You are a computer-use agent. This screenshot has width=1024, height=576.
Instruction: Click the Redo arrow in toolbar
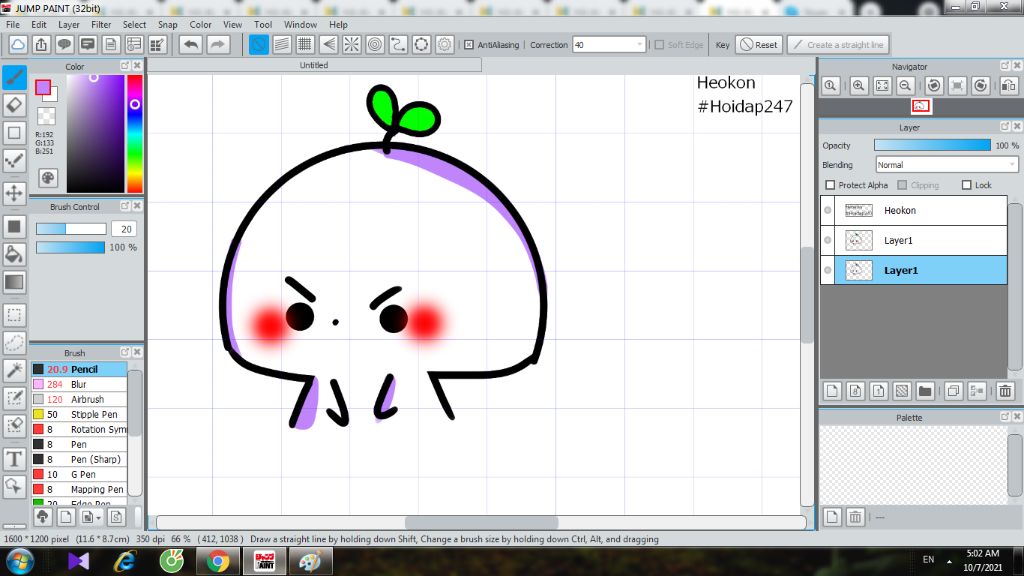pyautogui.click(x=217, y=44)
